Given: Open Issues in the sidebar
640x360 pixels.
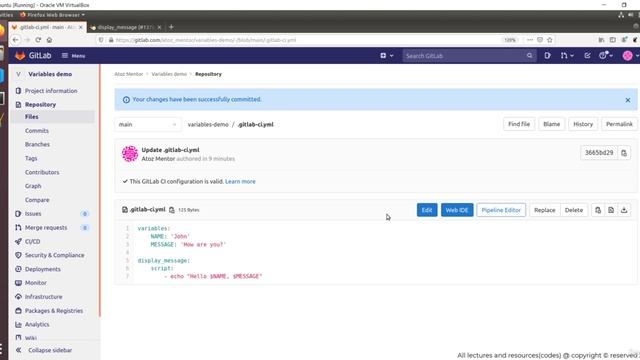Looking at the screenshot, I should (33, 213).
